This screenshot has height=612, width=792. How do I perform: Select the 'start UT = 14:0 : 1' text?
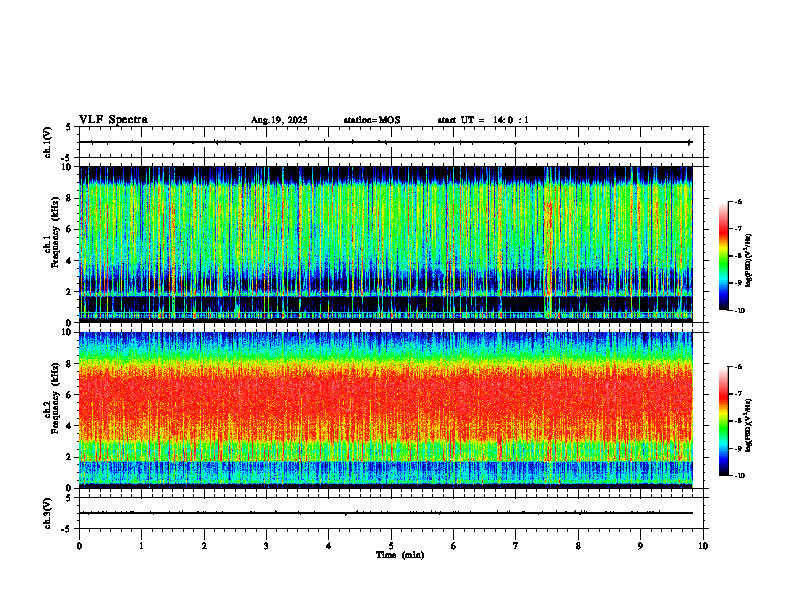(483, 120)
